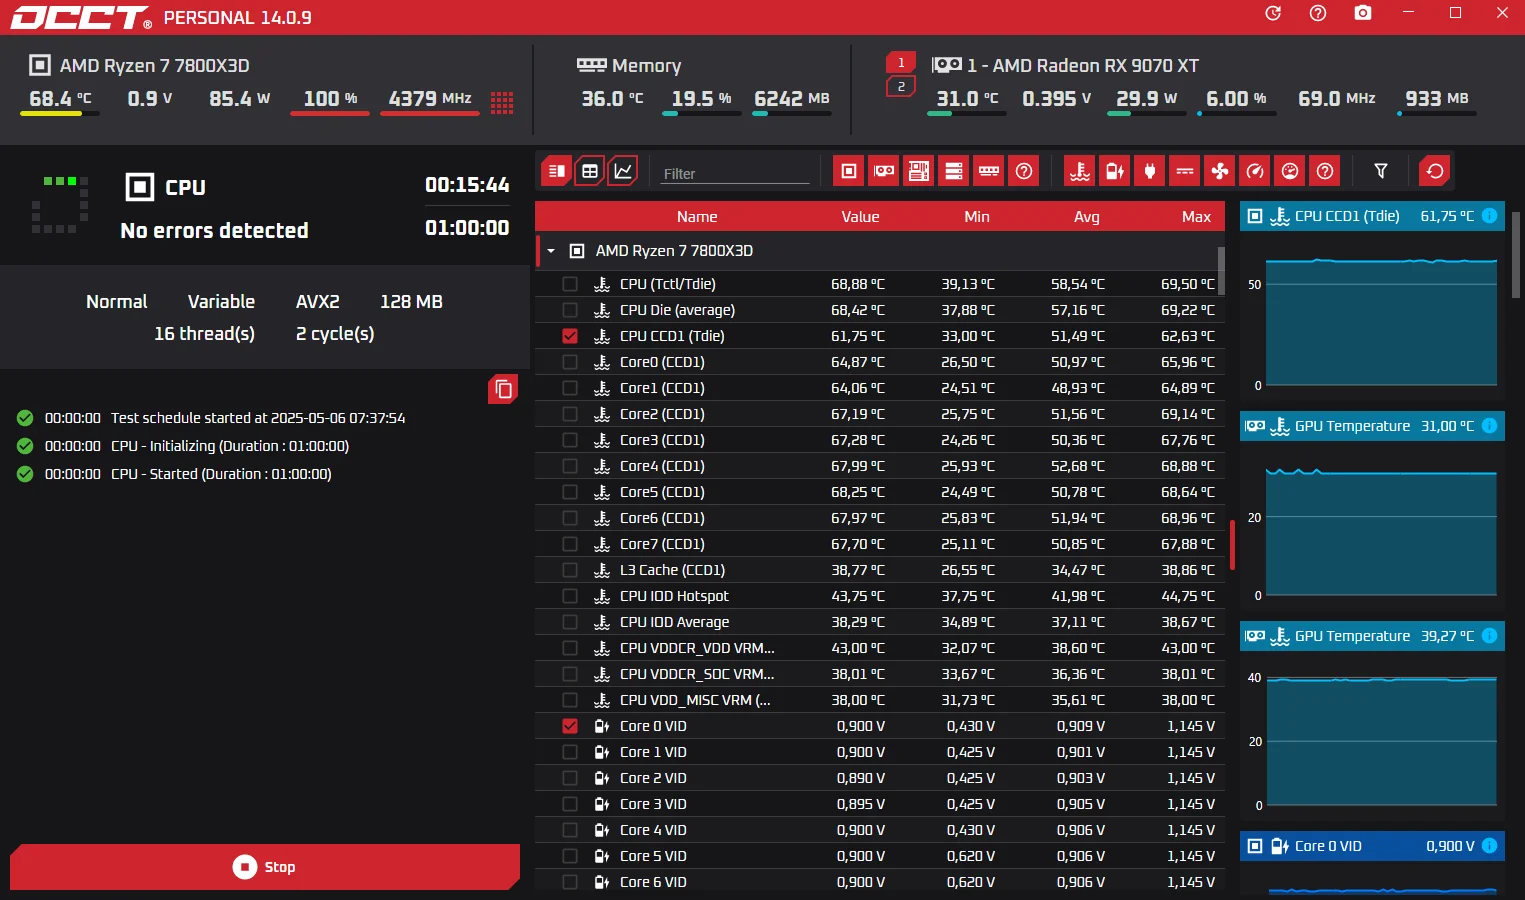Image resolution: width=1525 pixels, height=900 pixels.
Task: Open info for the CPU CCD1 (Tdie) graph
Action: click(1489, 216)
